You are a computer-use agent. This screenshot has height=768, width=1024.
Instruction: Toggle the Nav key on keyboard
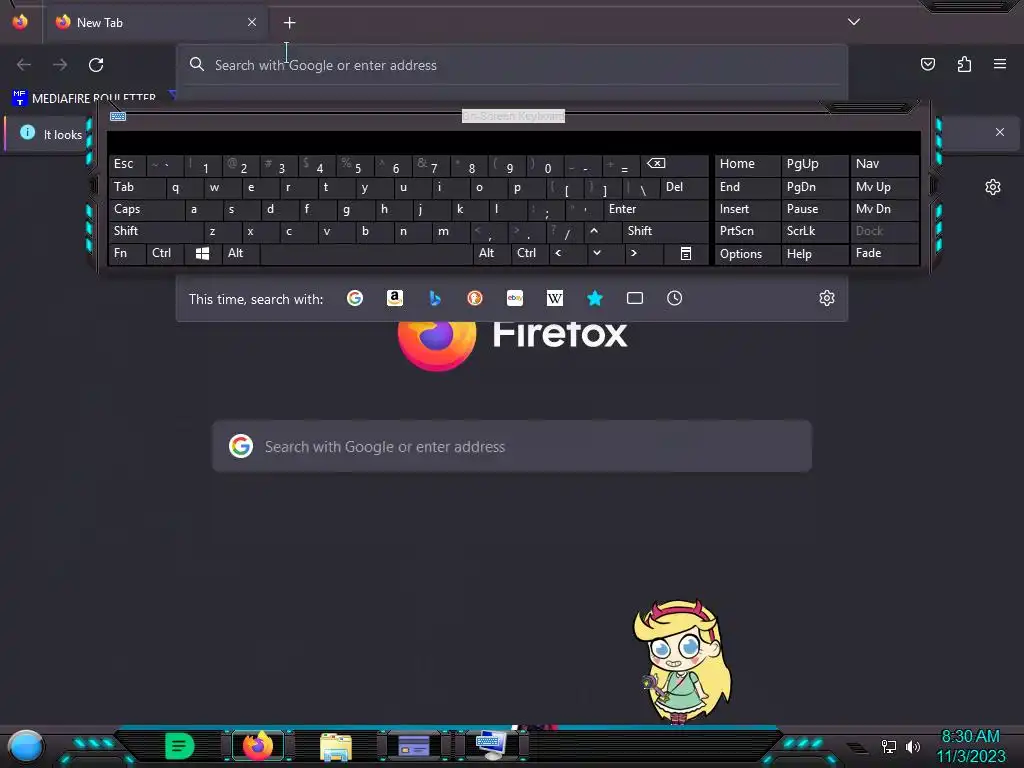click(x=884, y=165)
